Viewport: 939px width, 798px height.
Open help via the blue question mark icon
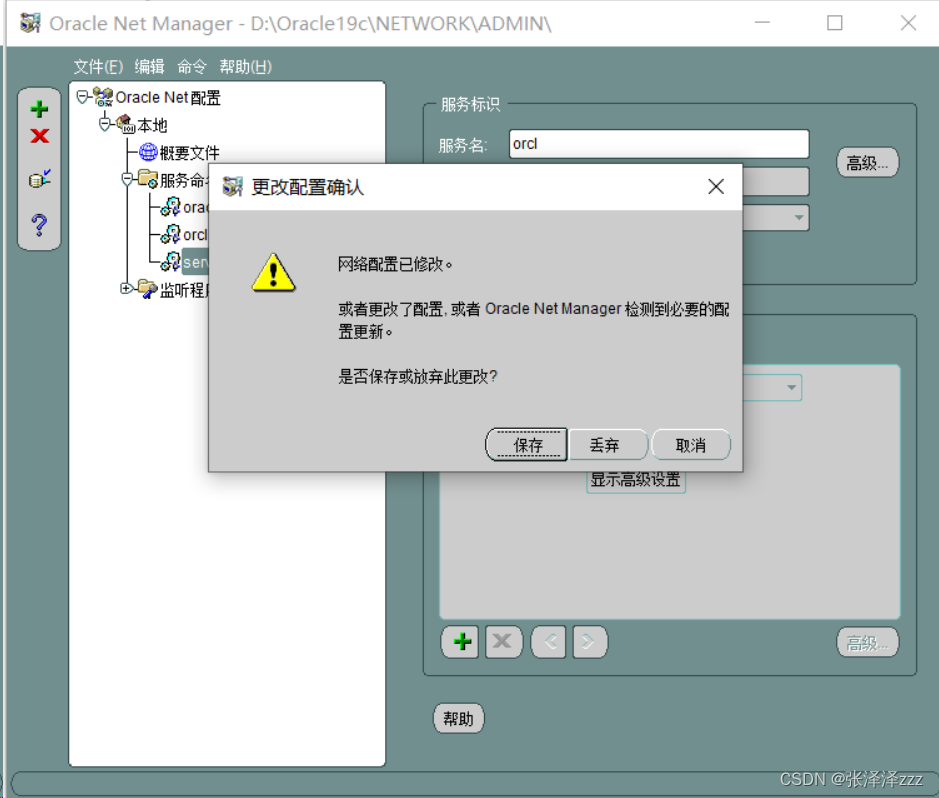40,224
